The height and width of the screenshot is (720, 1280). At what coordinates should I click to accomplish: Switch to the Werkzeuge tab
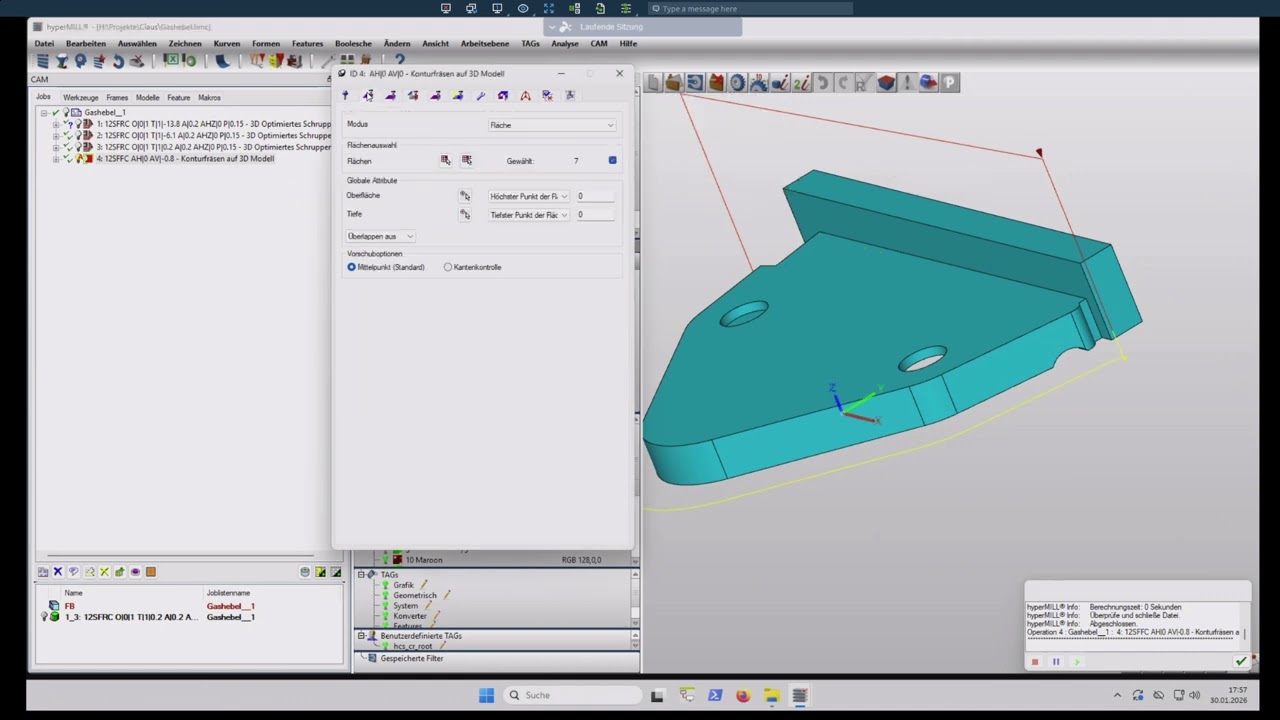pyautogui.click(x=81, y=97)
